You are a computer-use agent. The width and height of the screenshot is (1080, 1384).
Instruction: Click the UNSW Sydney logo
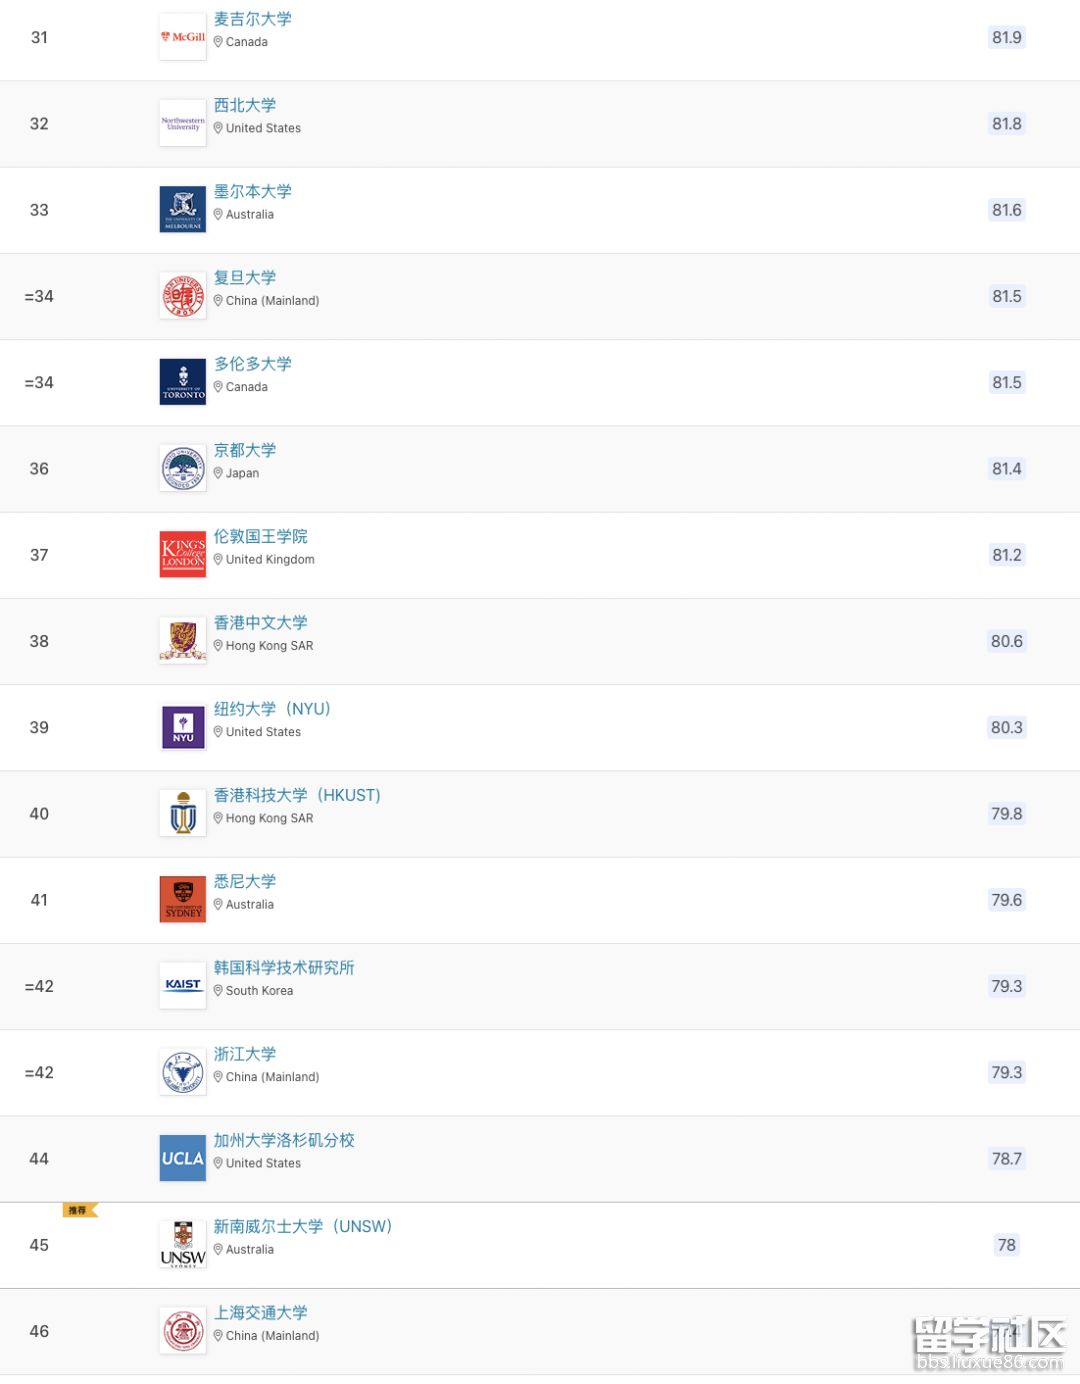pos(183,1244)
